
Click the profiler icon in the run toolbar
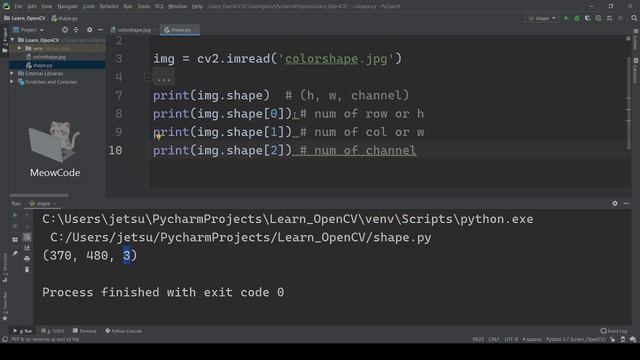point(598,18)
